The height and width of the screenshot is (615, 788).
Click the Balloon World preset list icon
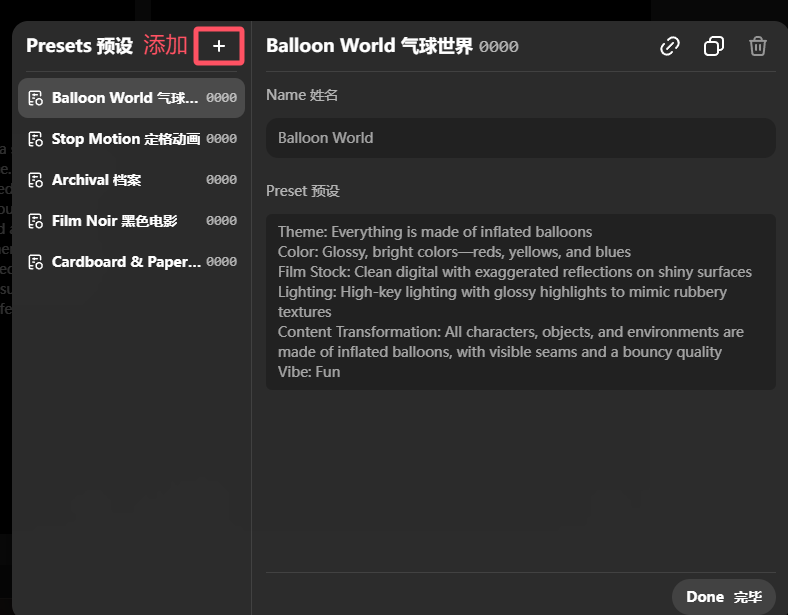36,98
